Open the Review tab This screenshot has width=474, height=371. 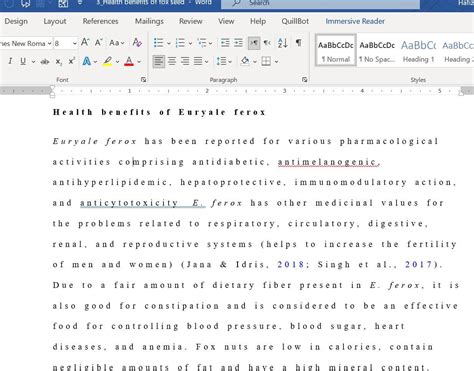click(x=191, y=21)
